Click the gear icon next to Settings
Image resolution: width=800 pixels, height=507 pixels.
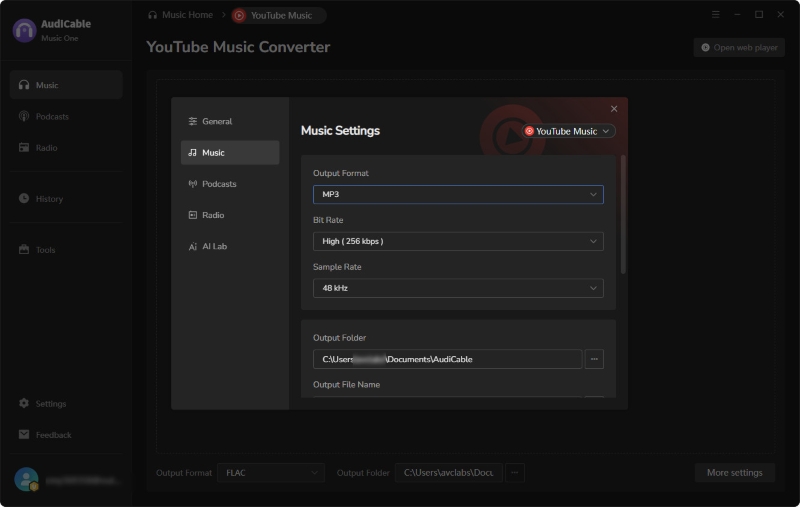tap(24, 403)
